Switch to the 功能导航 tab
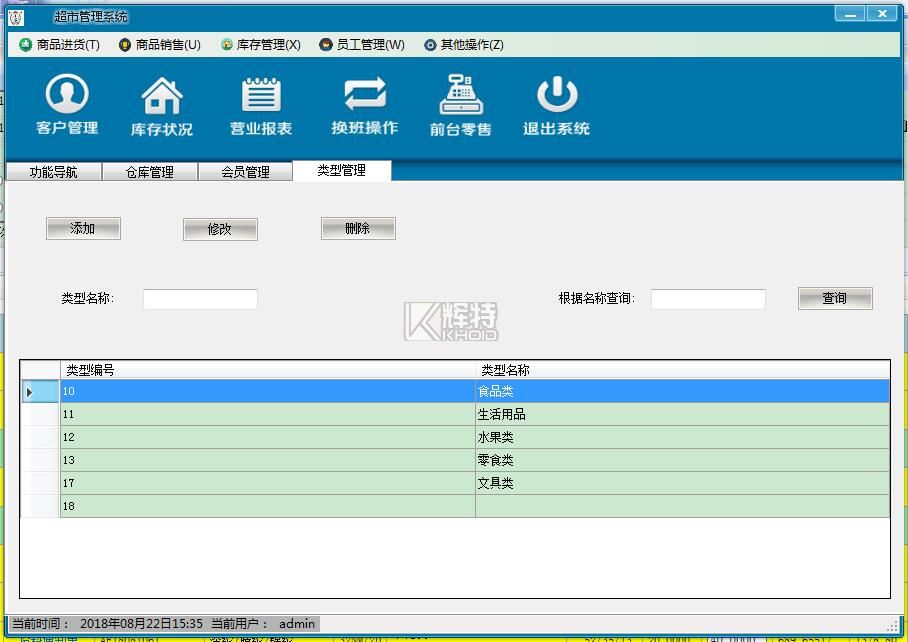Viewport: 908px width, 642px height. point(54,172)
